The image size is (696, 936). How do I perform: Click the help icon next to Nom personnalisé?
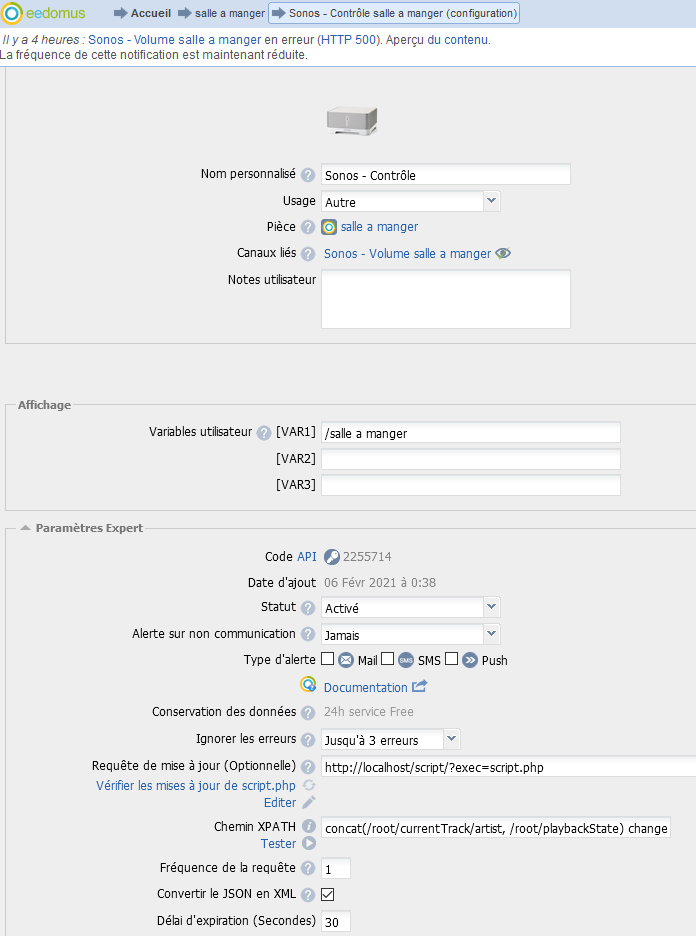click(x=308, y=175)
